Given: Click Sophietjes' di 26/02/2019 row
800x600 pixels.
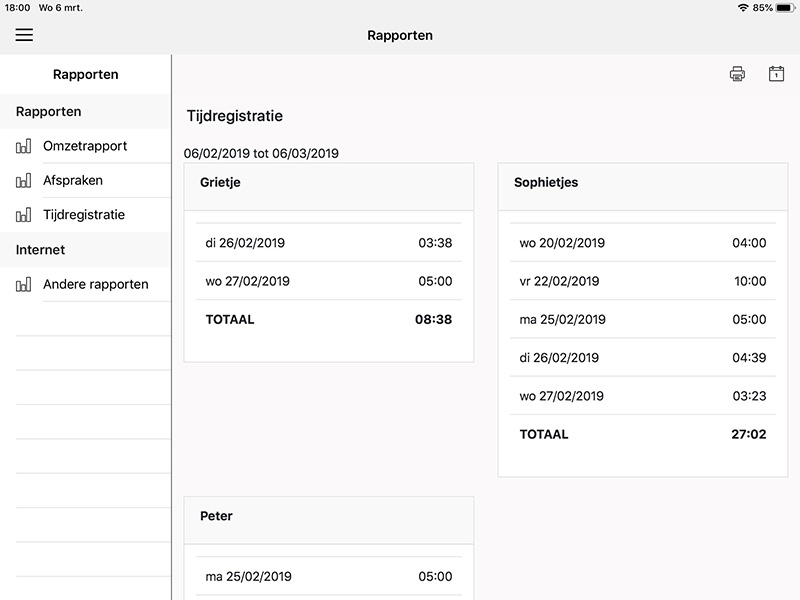Looking at the screenshot, I should point(643,358).
